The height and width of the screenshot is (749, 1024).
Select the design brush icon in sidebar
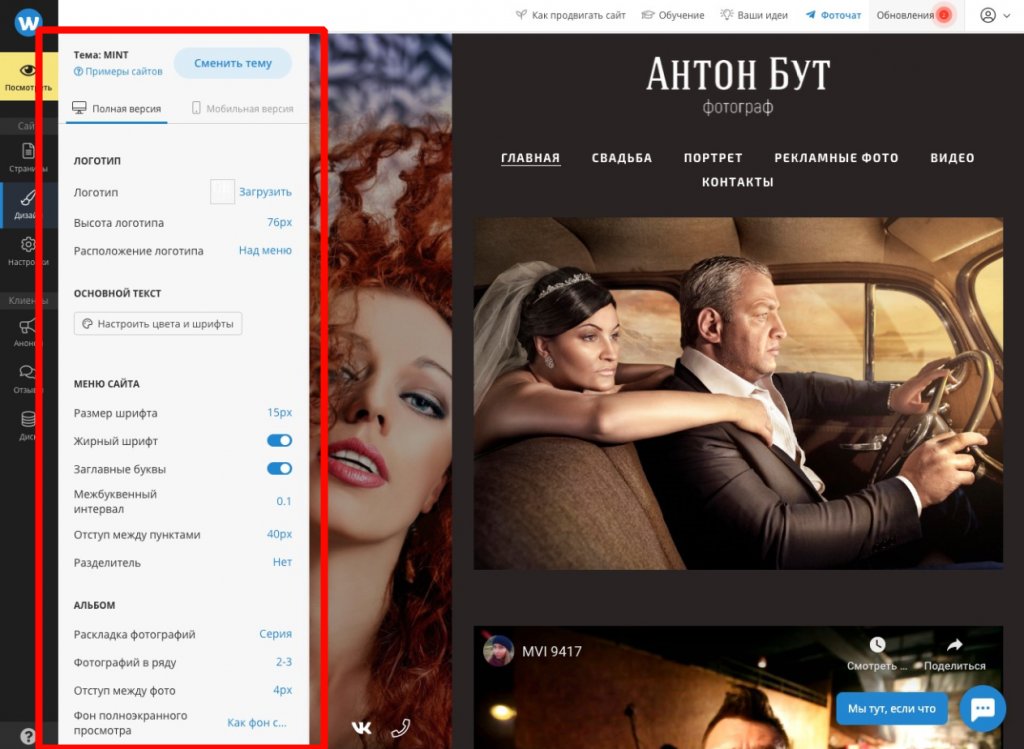[x=28, y=197]
